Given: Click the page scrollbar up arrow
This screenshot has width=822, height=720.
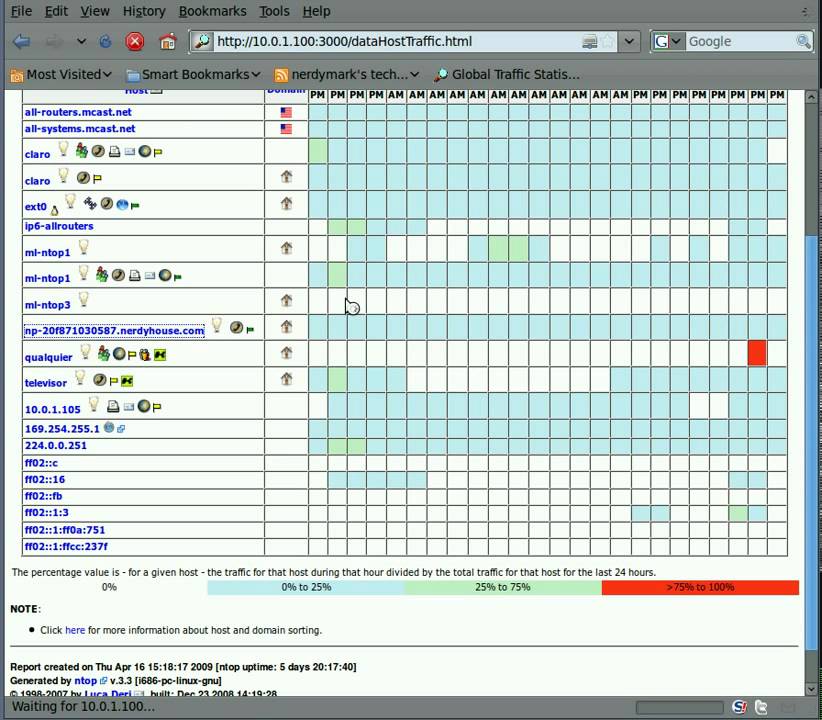Looking at the screenshot, I should tap(811, 97).
